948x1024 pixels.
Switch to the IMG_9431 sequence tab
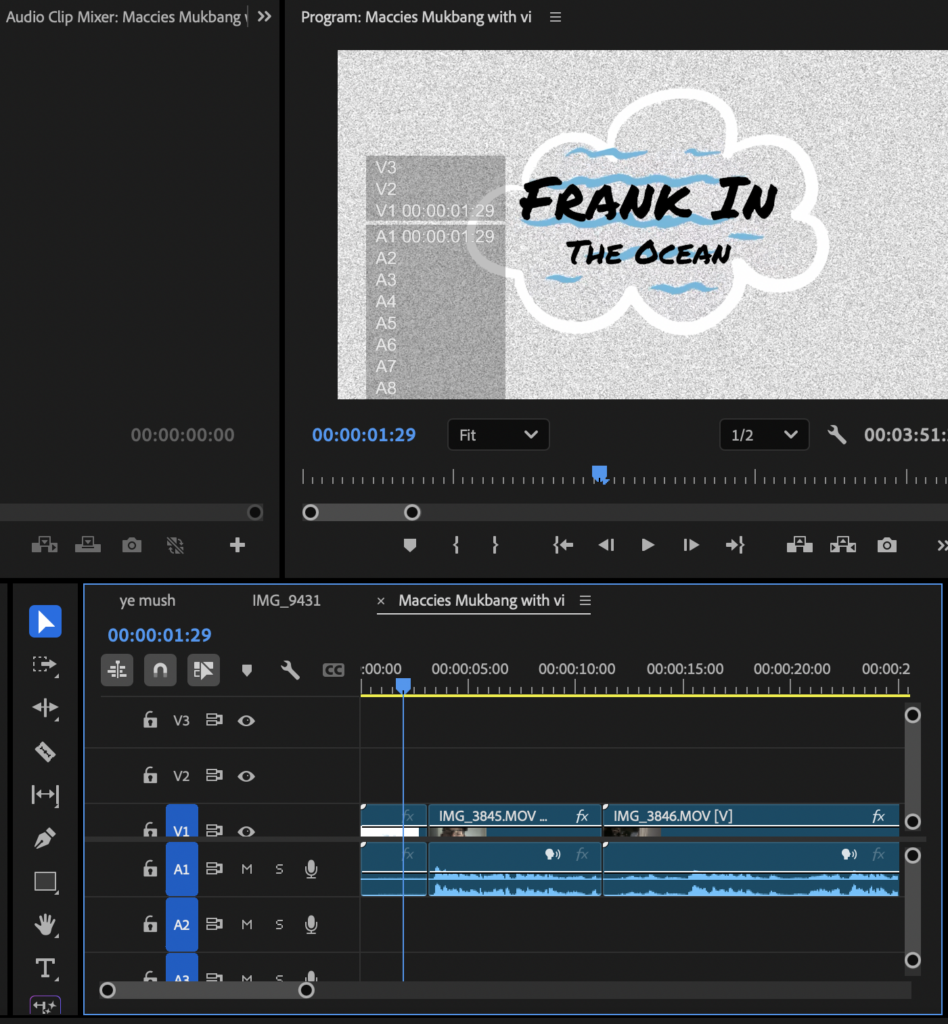point(286,600)
